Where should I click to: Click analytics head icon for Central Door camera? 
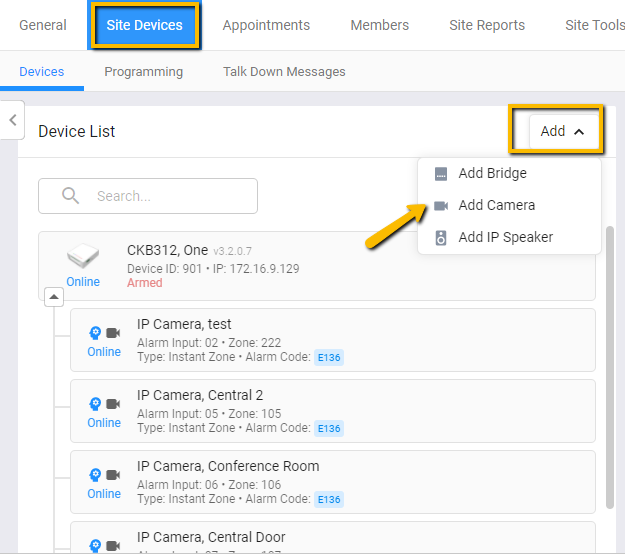(95, 546)
